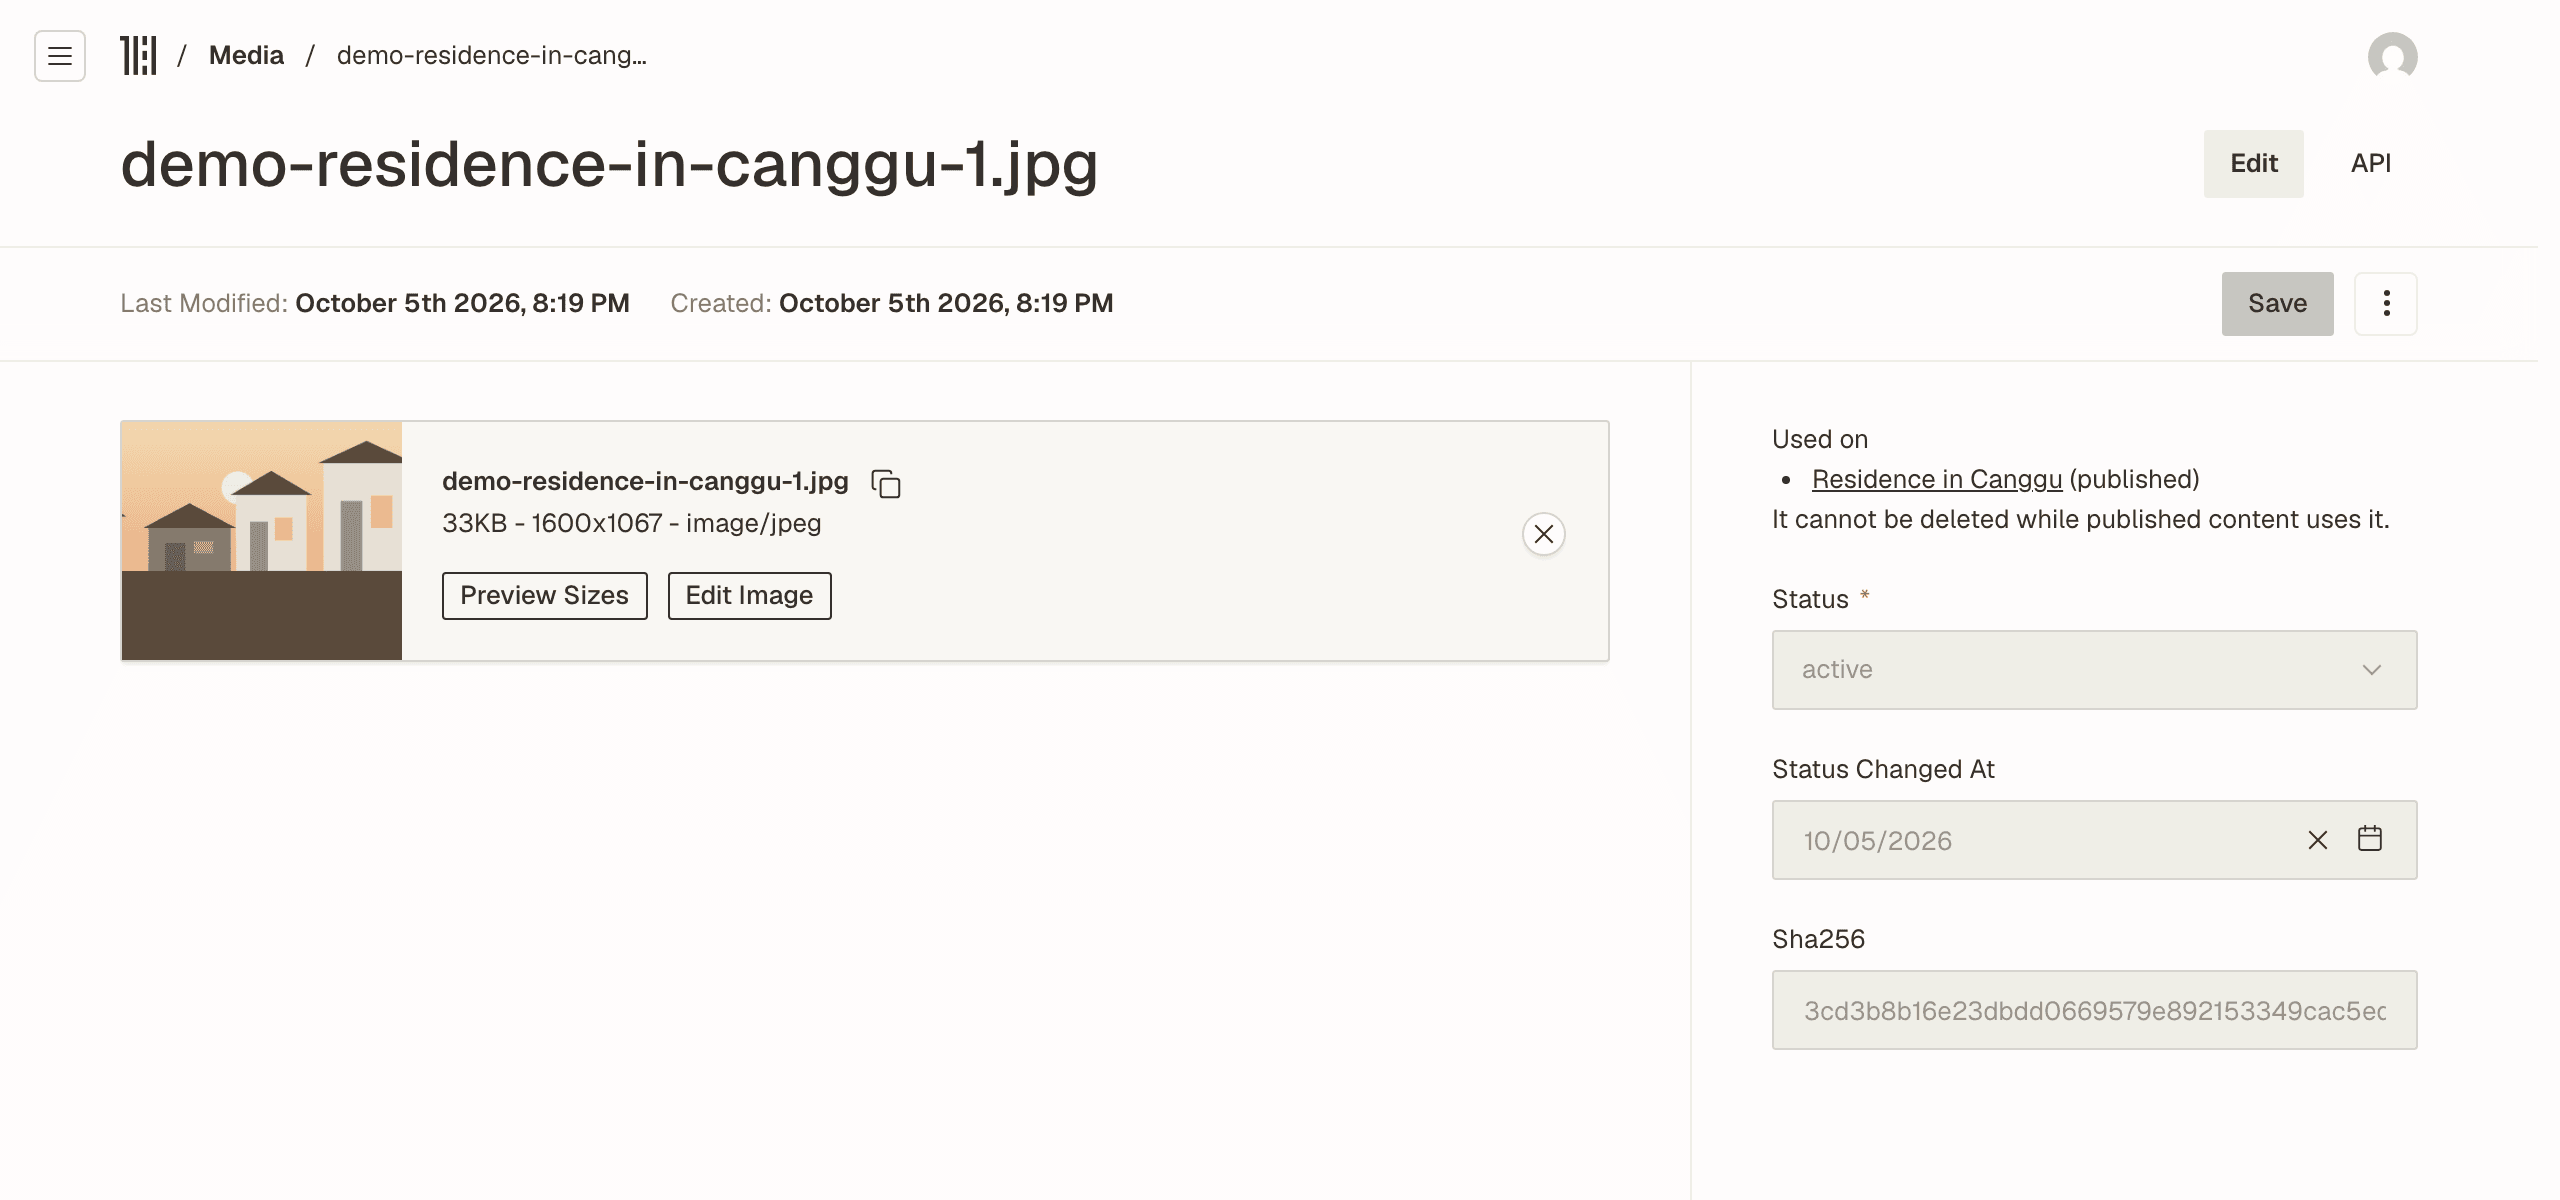Click the house image thumbnail

click(262, 541)
